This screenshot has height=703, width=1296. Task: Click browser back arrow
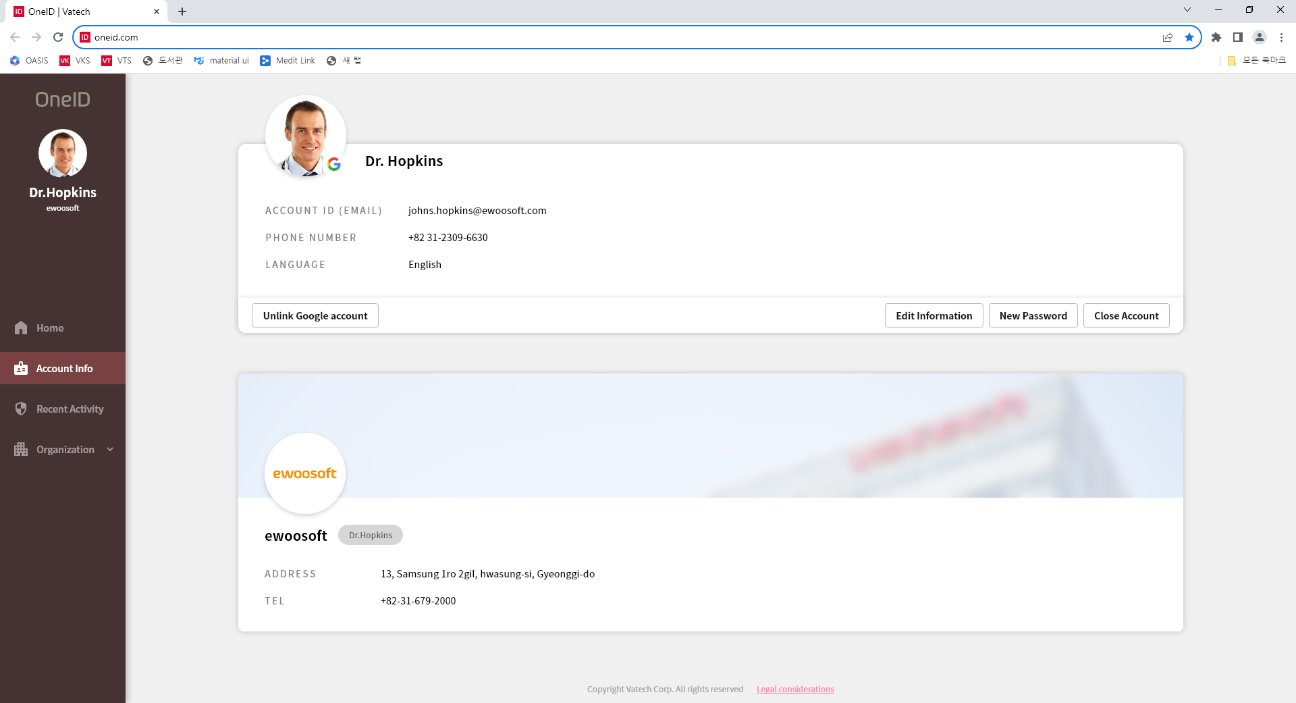pyautogui.click(x=15, y=37)
